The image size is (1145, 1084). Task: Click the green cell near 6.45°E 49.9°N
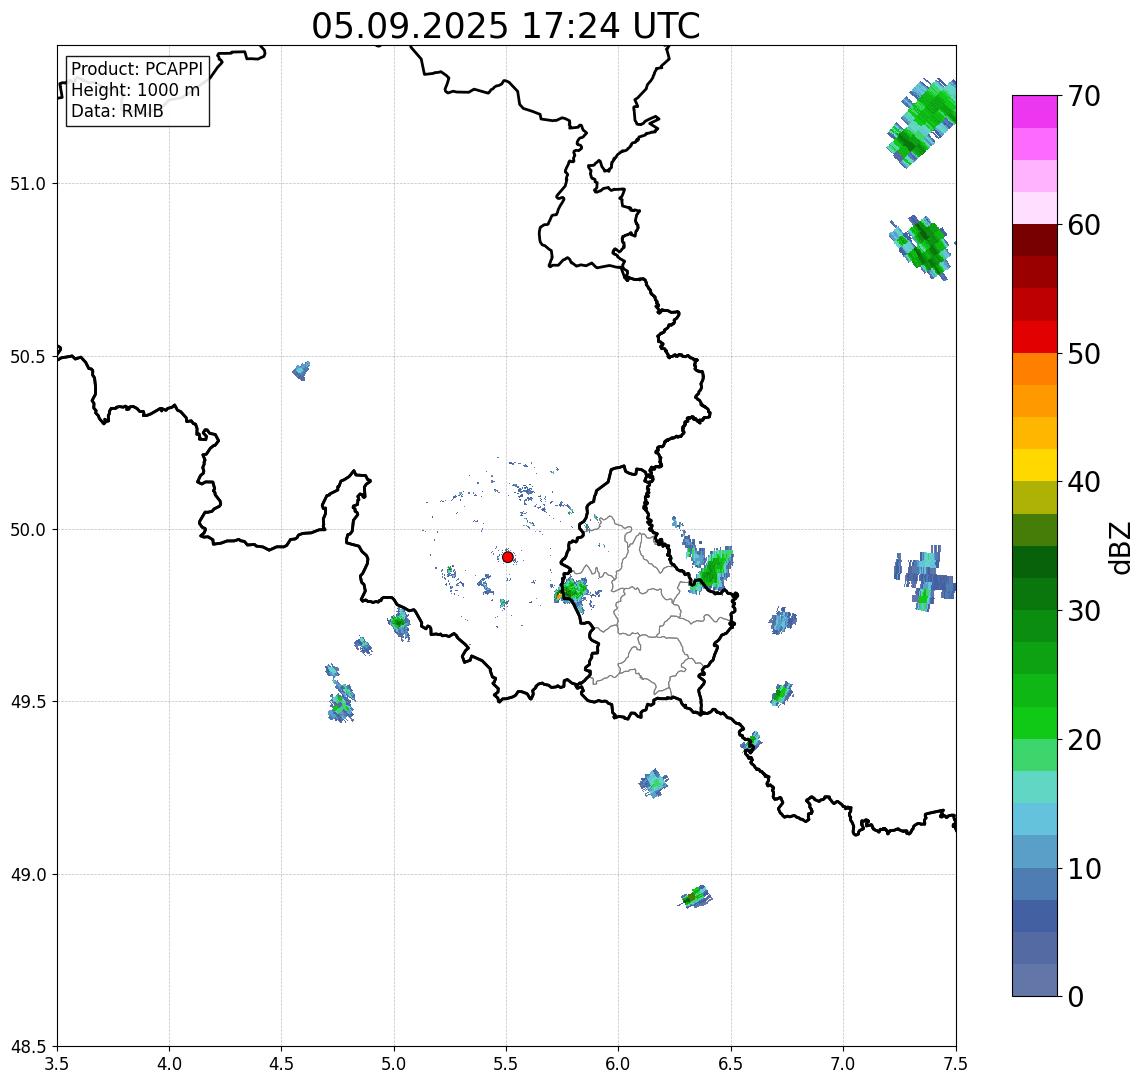pos(713,568)
